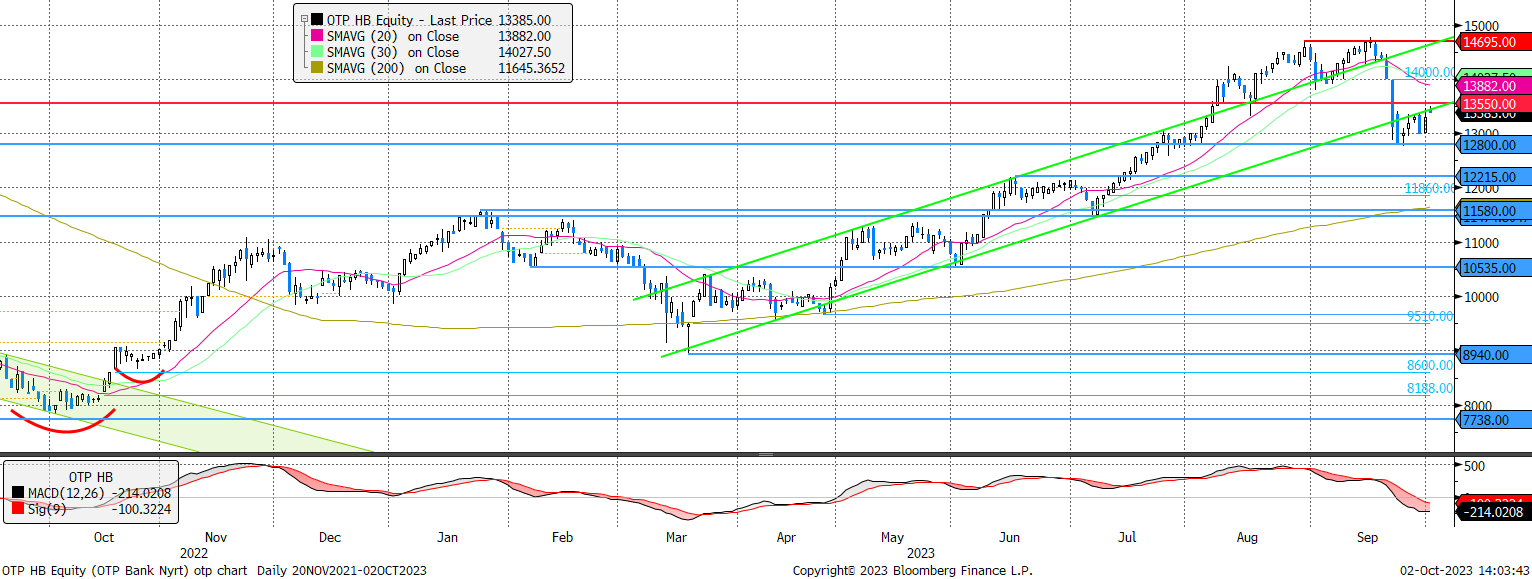Click the blue 8940.00 price axis tag

(x=1493, y=354)
